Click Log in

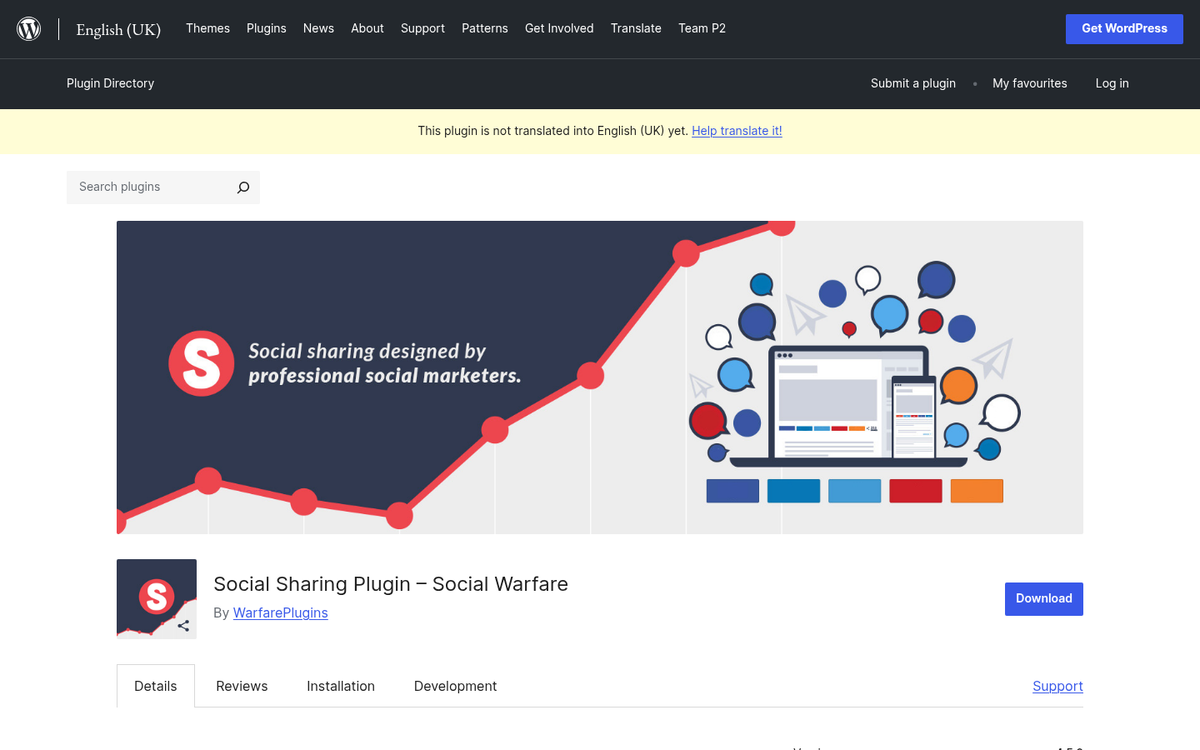(1112, 84)
